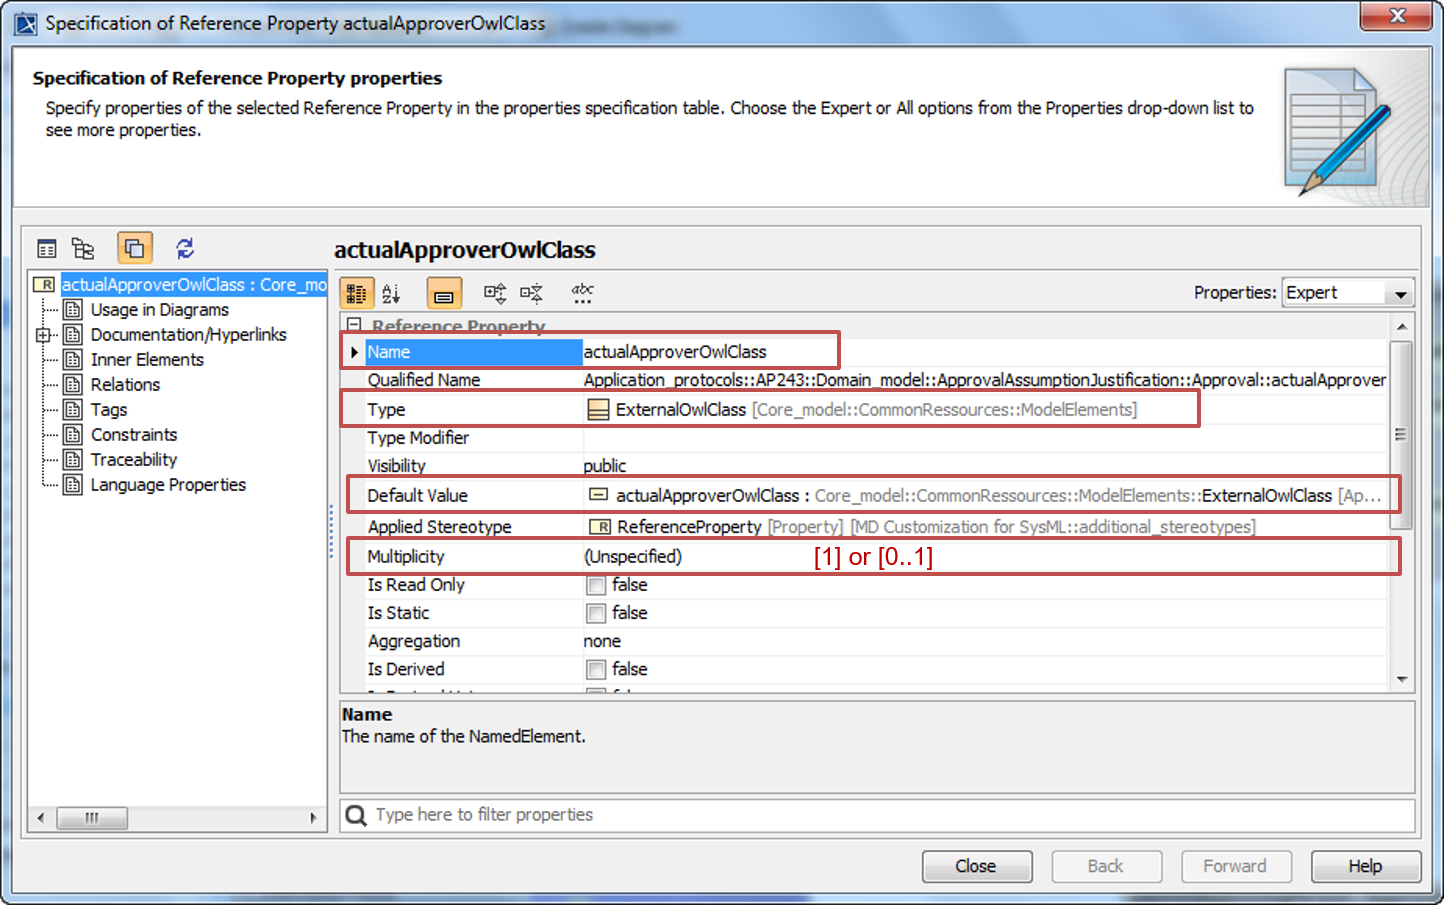Open Constraints in the left tree

click(133, 435)
